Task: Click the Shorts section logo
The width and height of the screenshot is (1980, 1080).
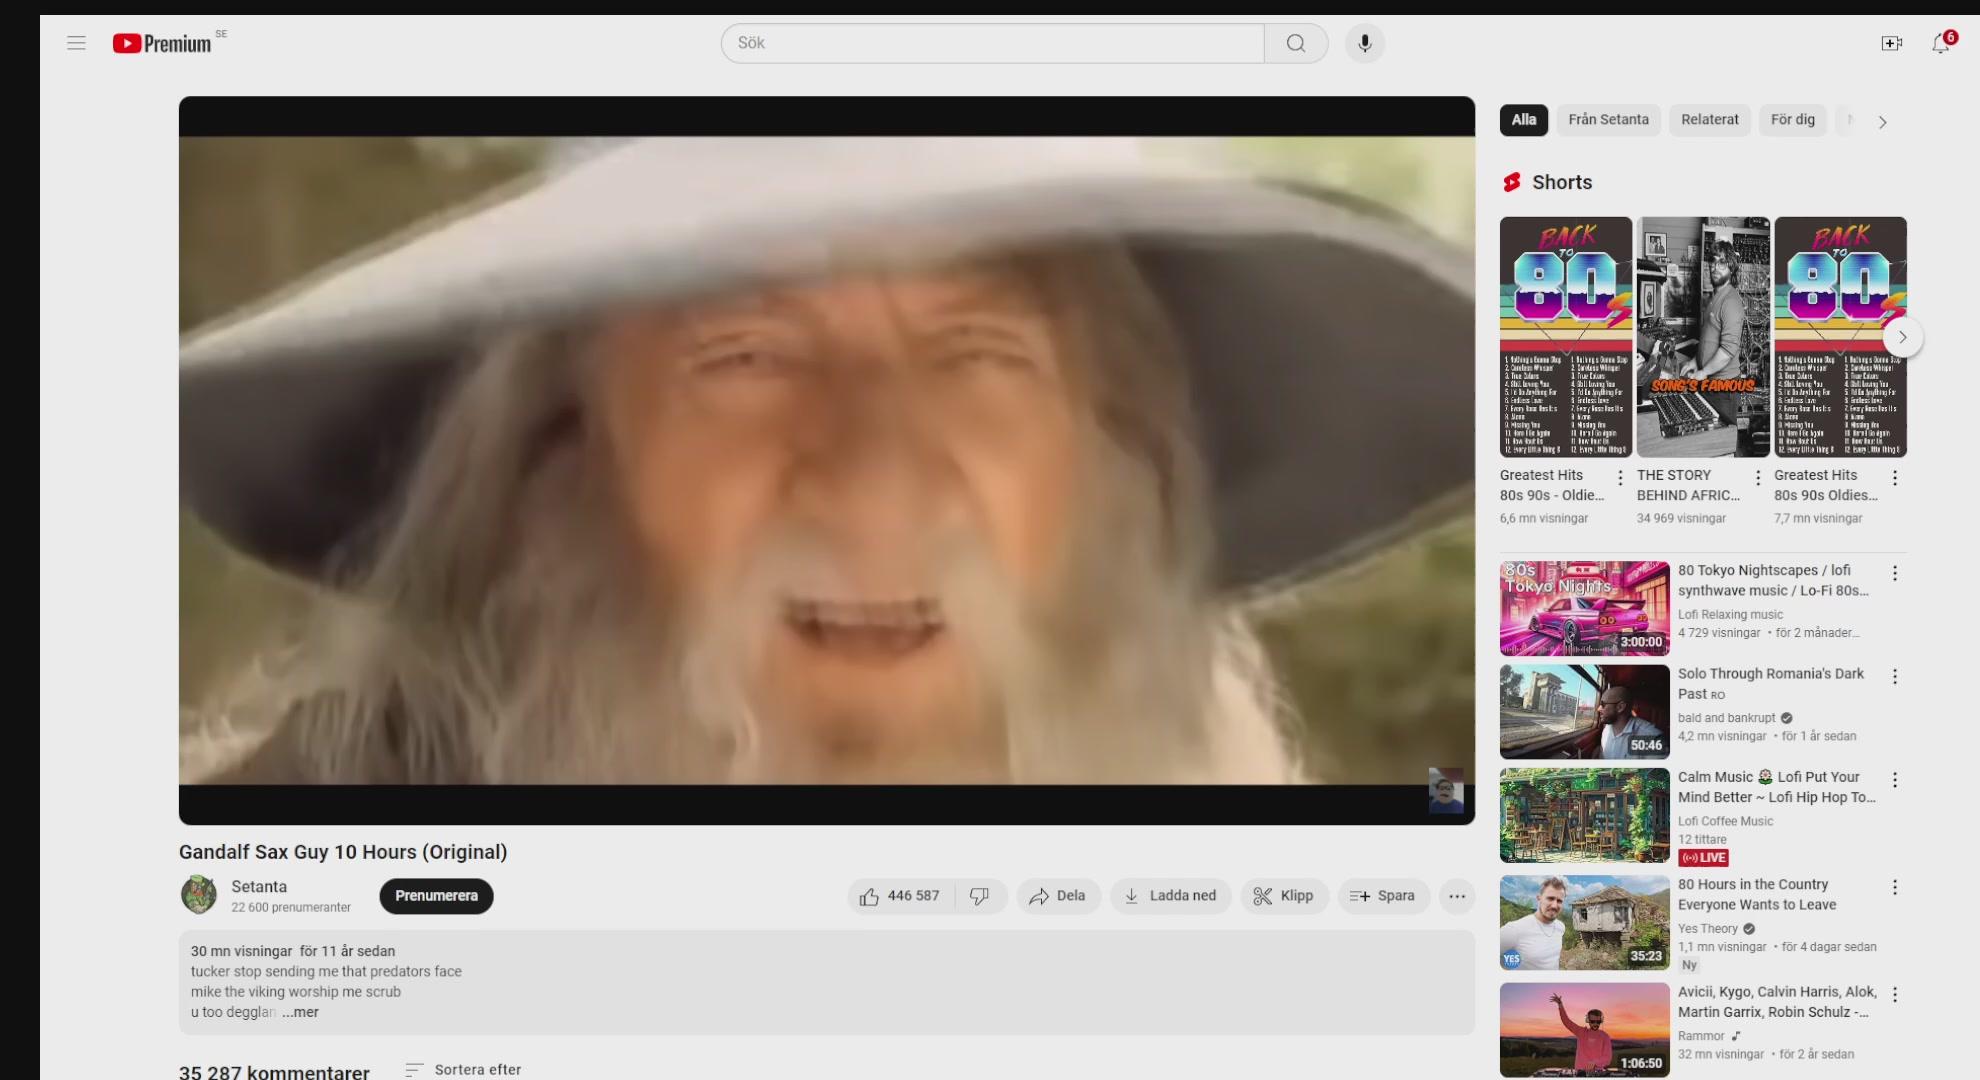Action: click(x=1512, y=182)
